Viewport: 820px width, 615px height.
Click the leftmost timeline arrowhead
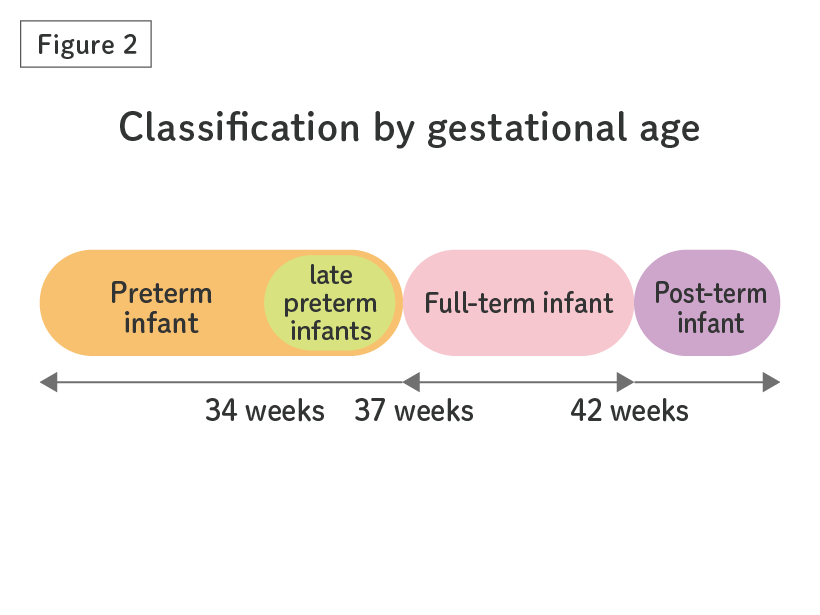[x=49, y=382]
